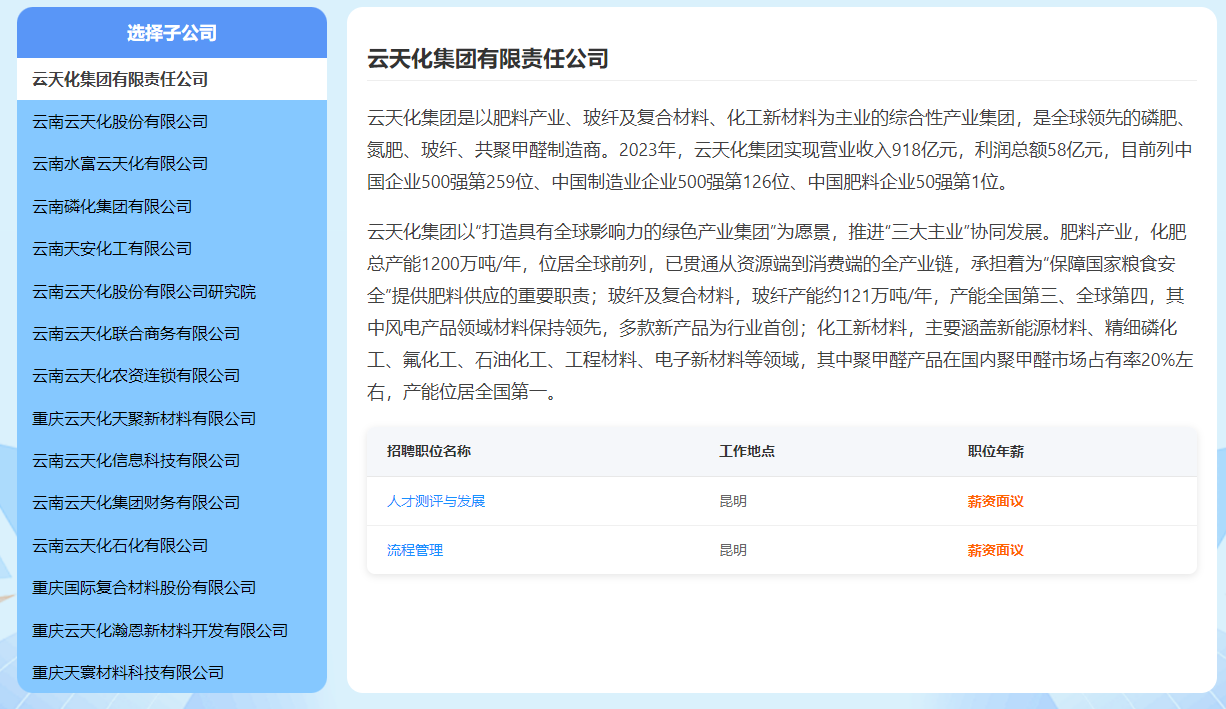Viewport: 1226px width, 709px height.
Task: Open the 人才测评与发展 job posting
Action: point(436,502)
